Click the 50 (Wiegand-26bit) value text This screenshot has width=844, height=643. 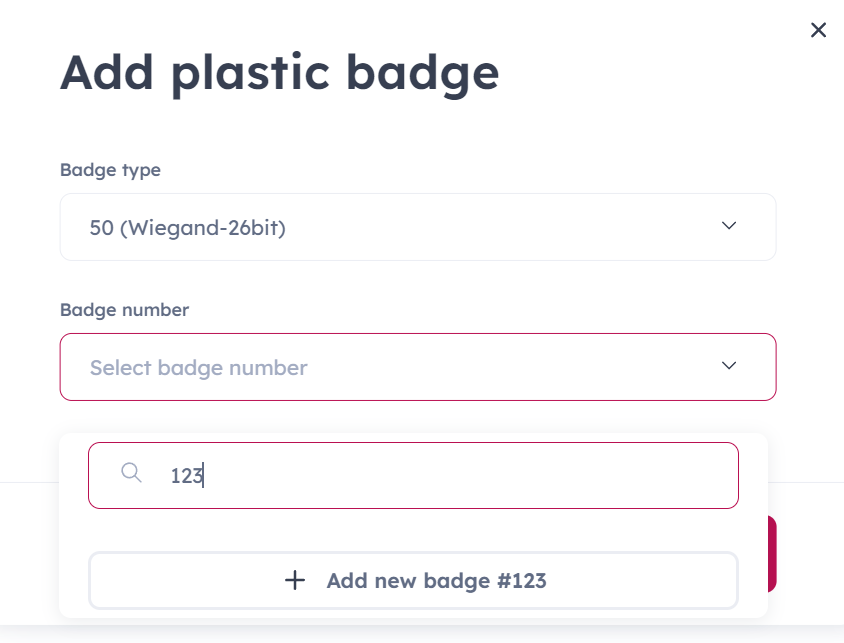pos(187,228)
